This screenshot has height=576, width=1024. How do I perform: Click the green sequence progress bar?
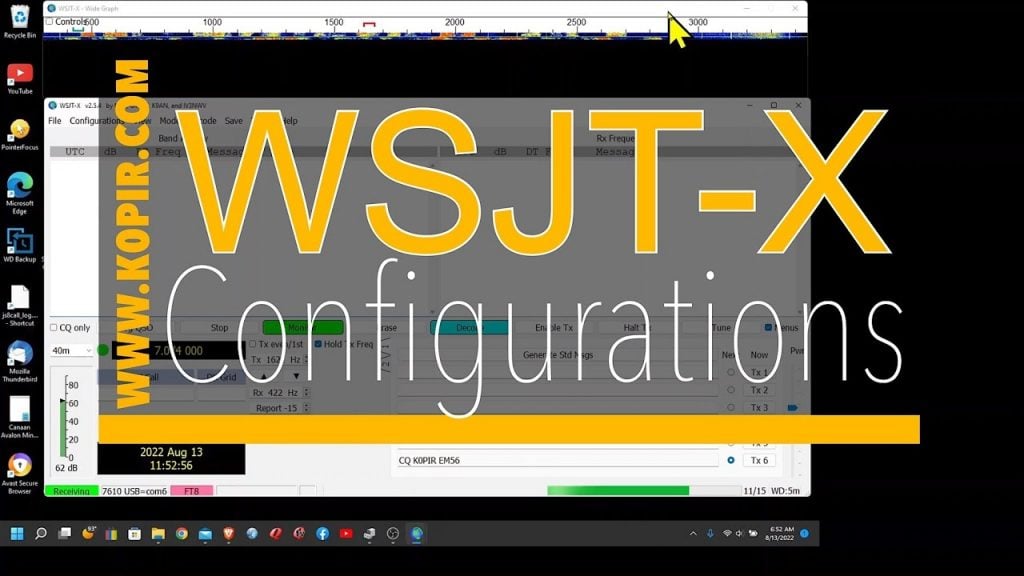643,490
